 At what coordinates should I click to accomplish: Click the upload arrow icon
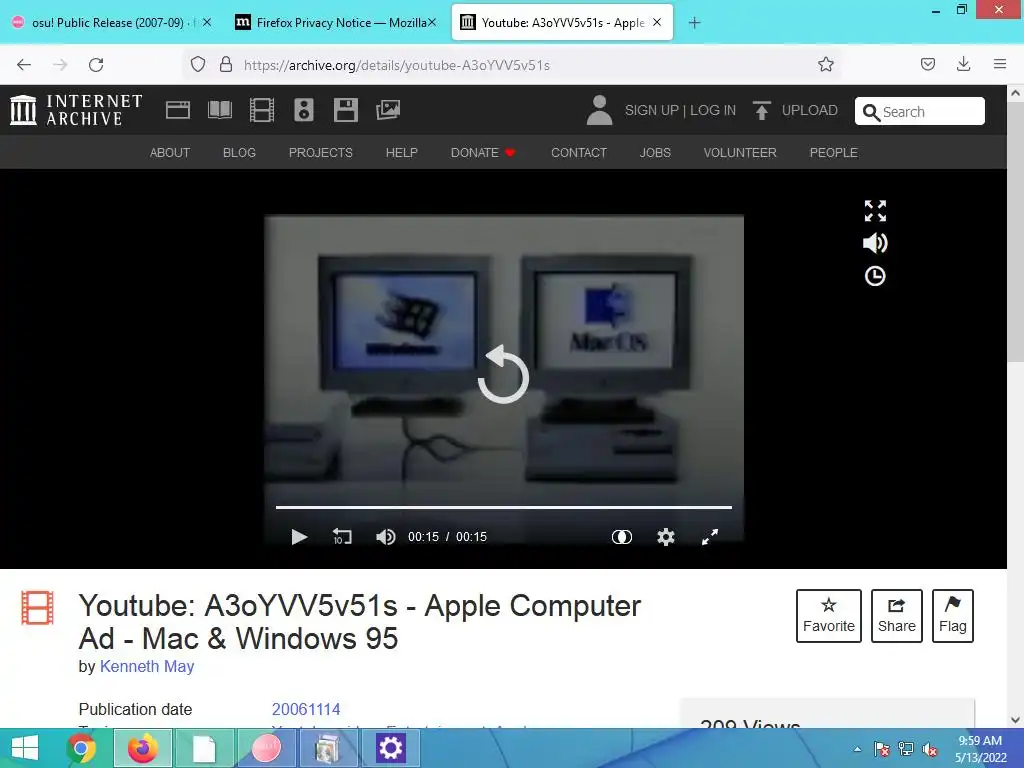761,110
